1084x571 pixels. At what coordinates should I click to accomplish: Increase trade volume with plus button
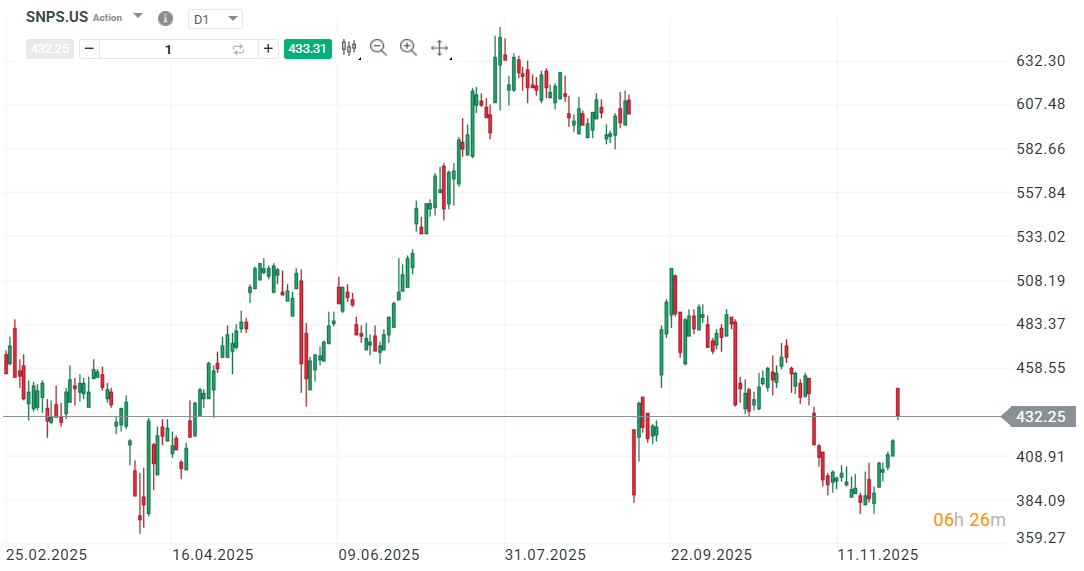pyautogui.click(x=268, y=49)
